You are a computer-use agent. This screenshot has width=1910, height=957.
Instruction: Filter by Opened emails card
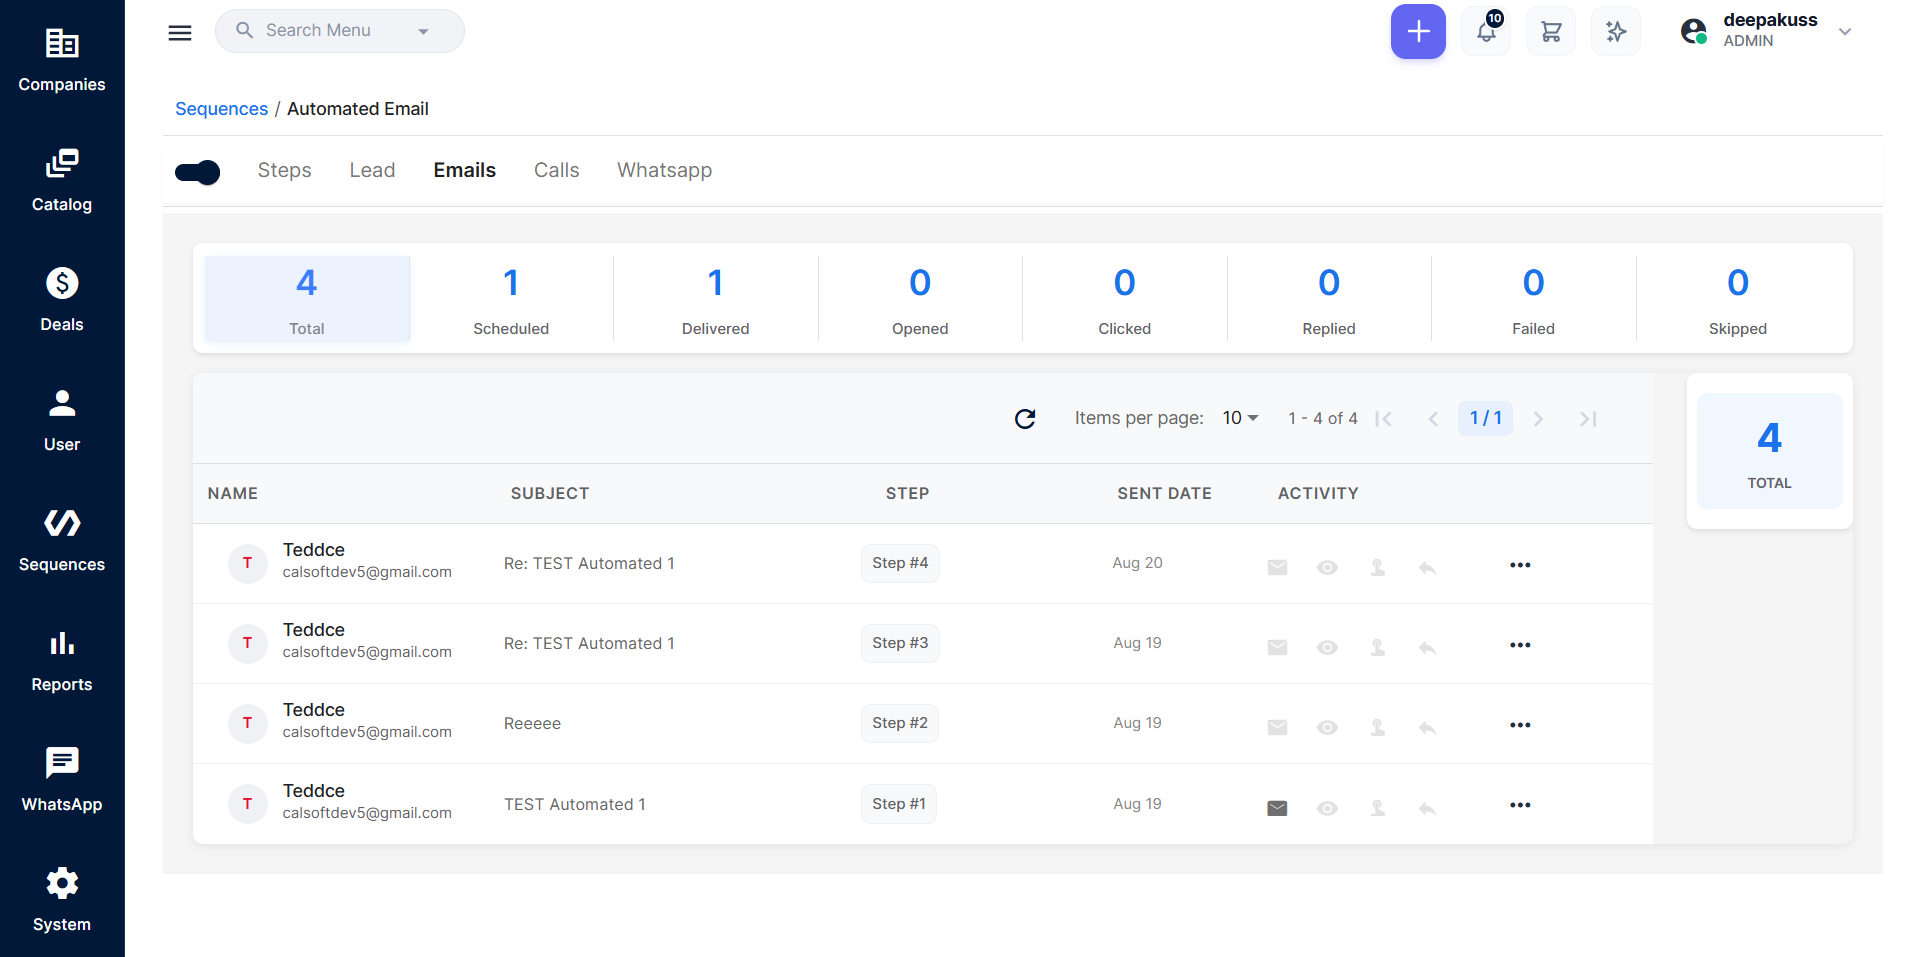point(920,299)
